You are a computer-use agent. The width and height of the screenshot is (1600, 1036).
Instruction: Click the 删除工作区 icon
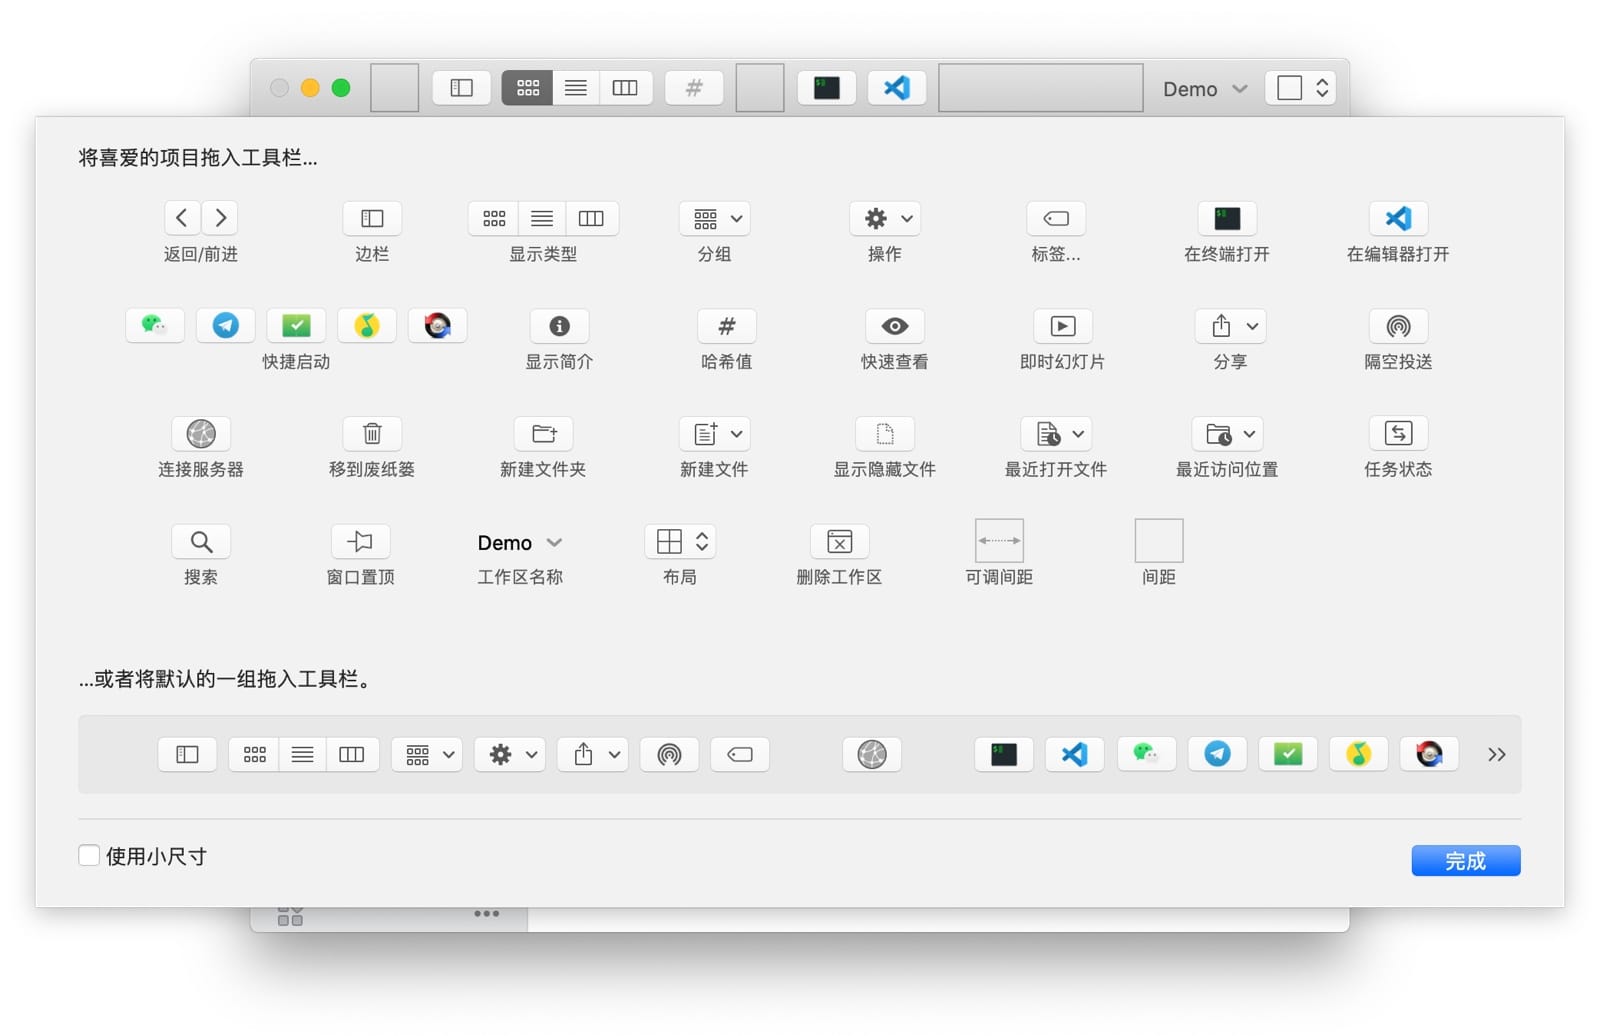[x=838, y=541]
